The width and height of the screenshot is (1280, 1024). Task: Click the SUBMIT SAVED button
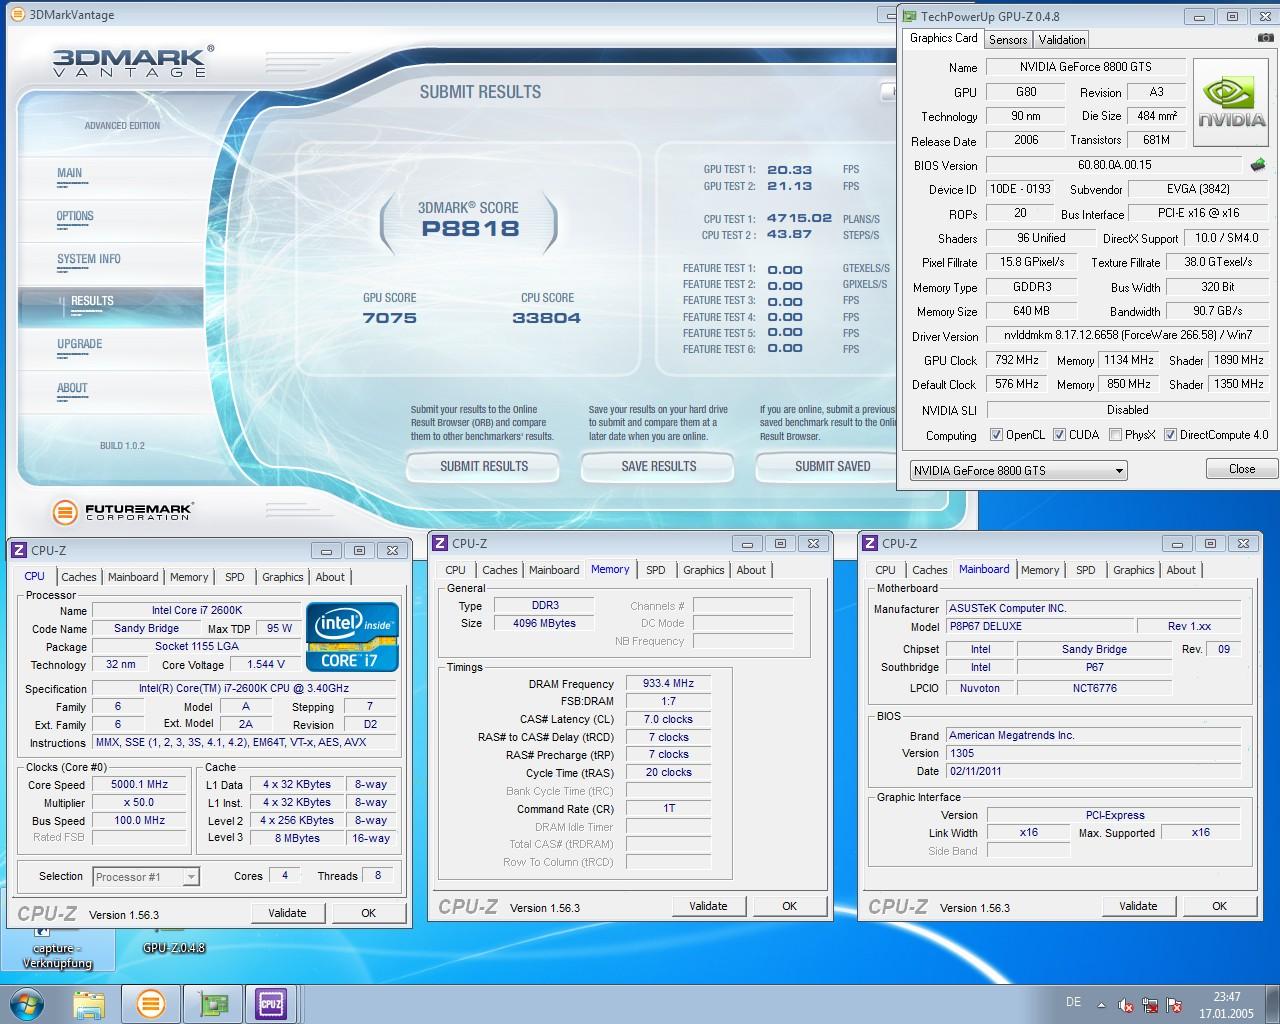828,467
